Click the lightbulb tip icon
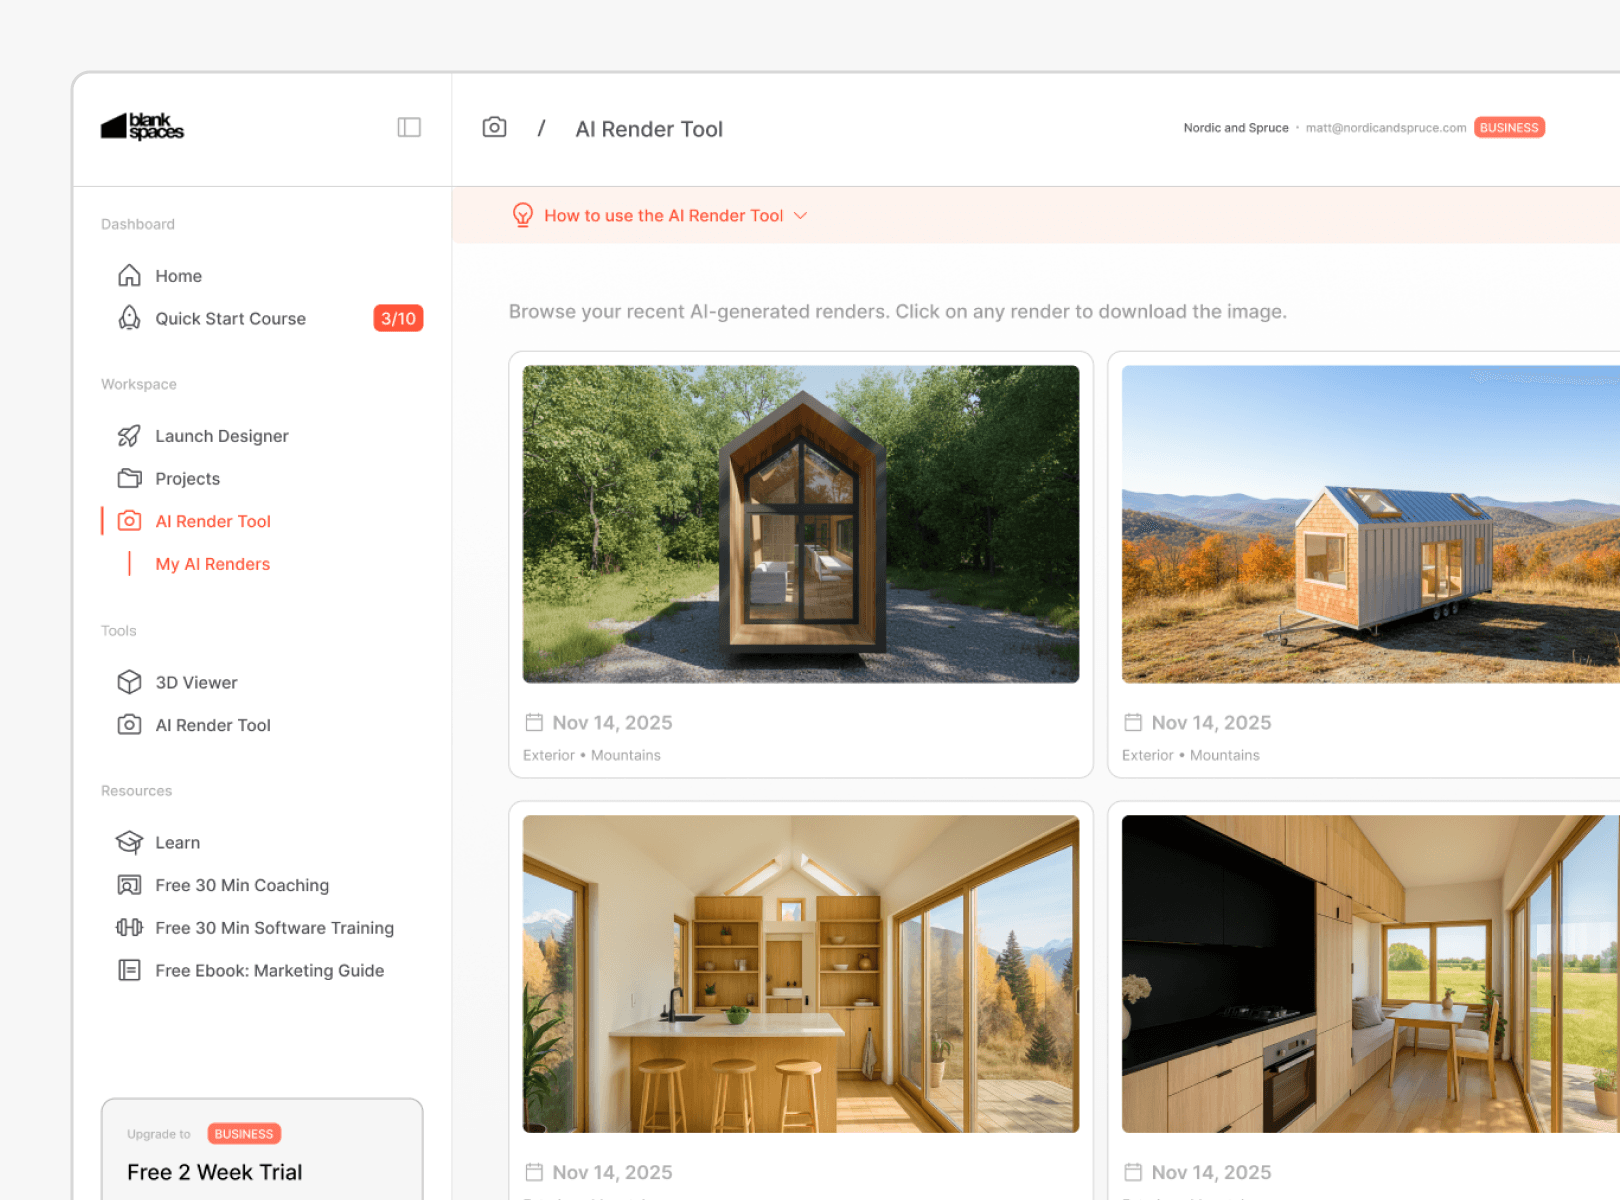Screen dimensions: 1620x1200 tap(522, 215)
